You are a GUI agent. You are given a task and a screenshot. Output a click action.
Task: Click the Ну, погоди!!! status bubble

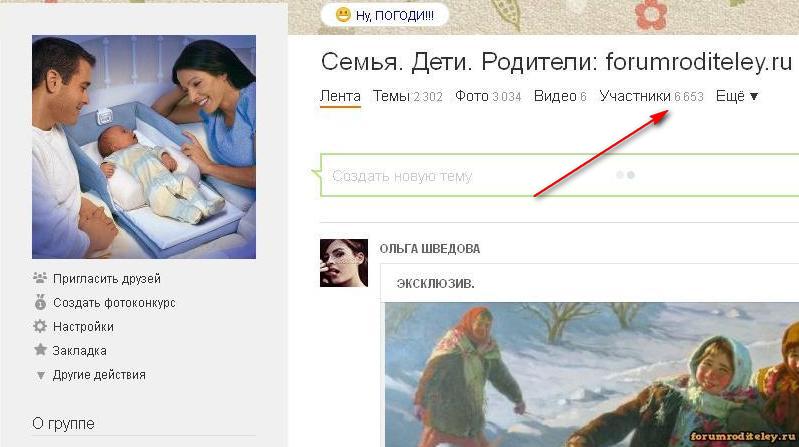click(385, 15)
